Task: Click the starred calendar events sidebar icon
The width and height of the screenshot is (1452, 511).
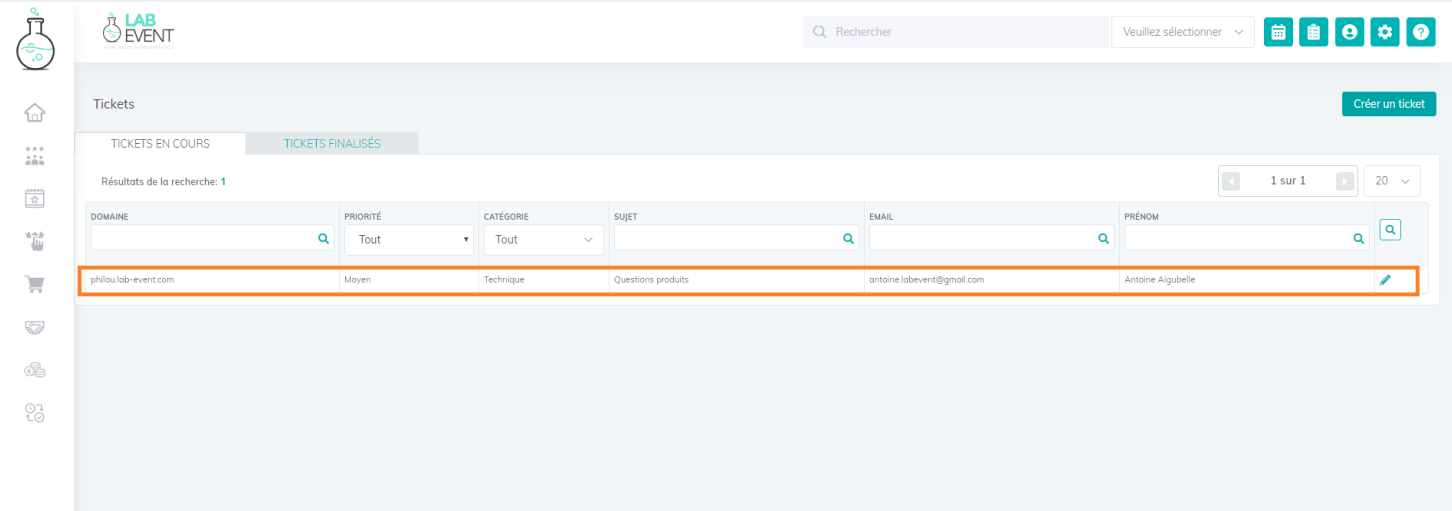Action: [x=35, y=198]
